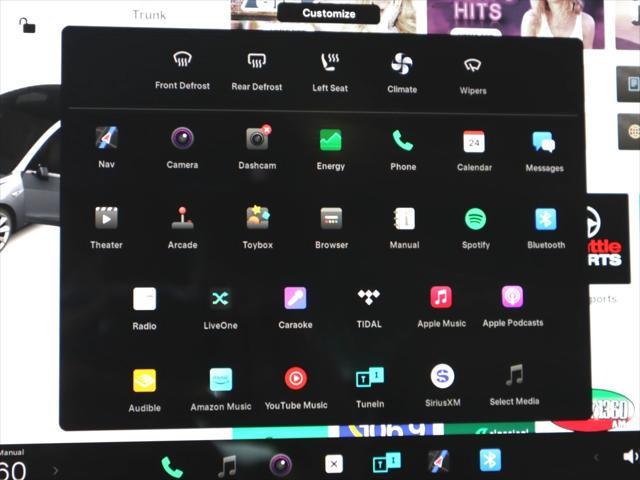Select the sports station thumbnail behind launcher
This screenshot has width=640, height=480.
point(608,239)
